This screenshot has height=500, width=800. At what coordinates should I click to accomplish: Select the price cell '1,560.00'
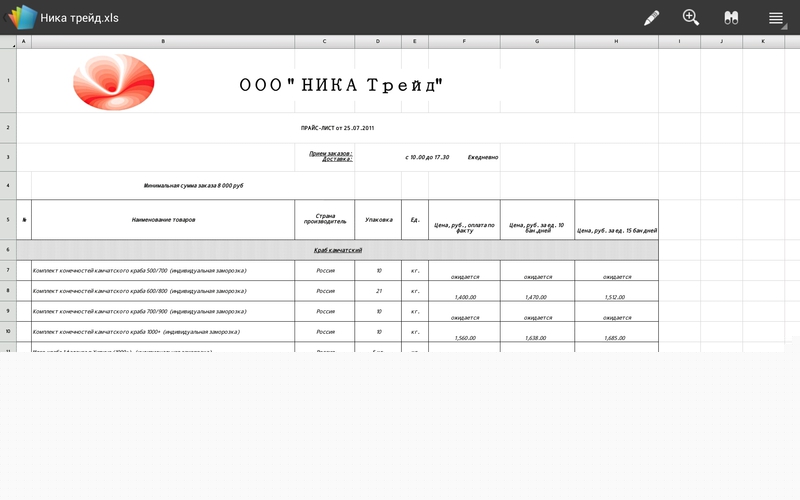tap(464, 332)
